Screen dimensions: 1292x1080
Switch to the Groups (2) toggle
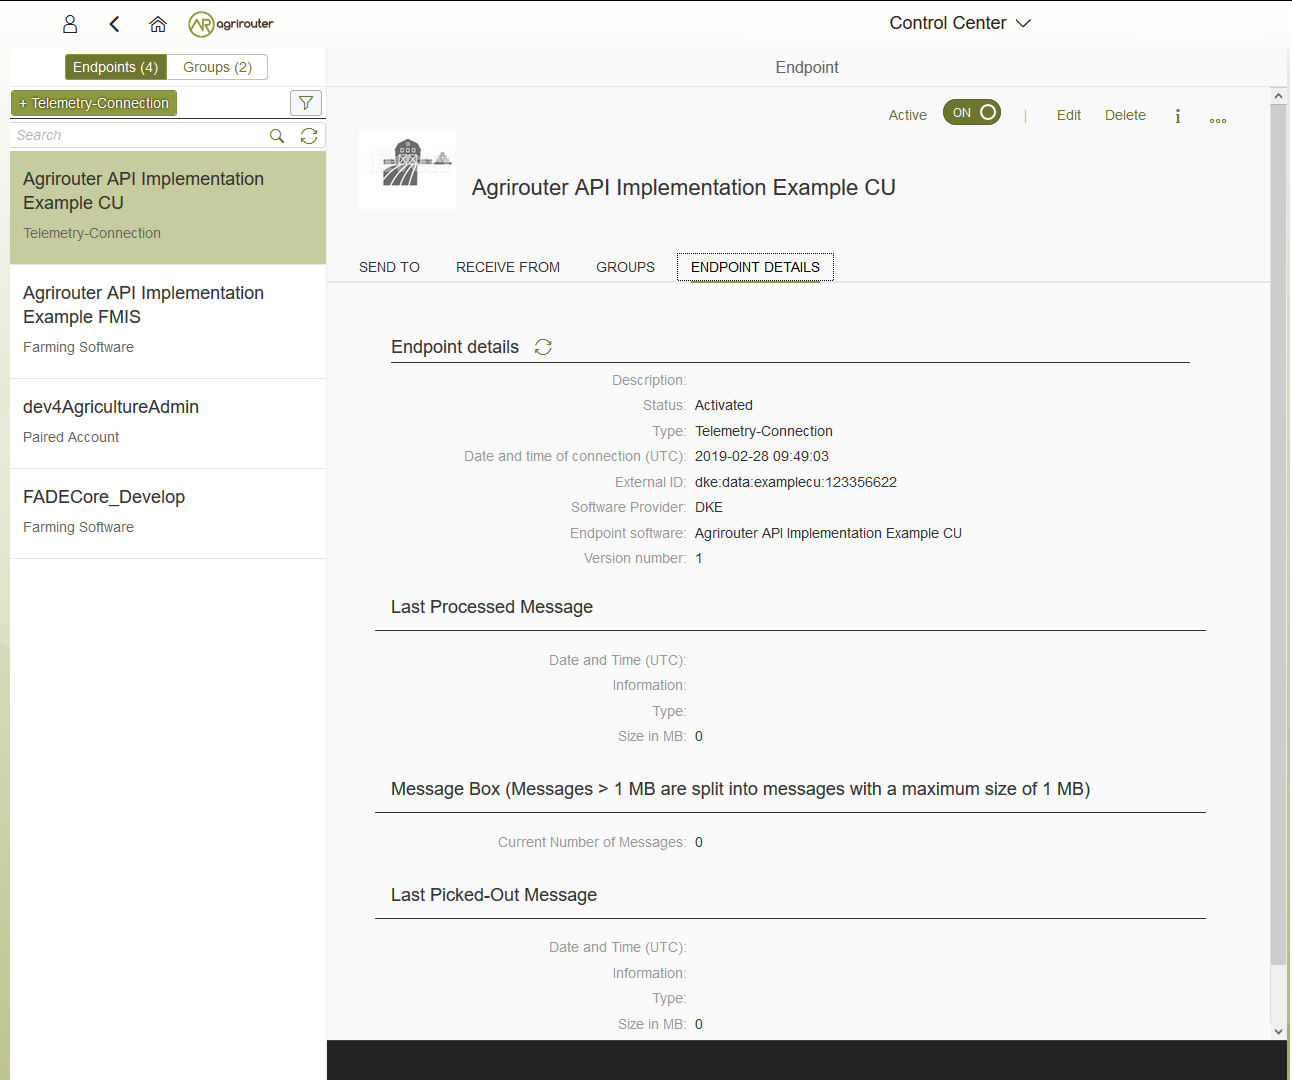[x=217, y=67]
